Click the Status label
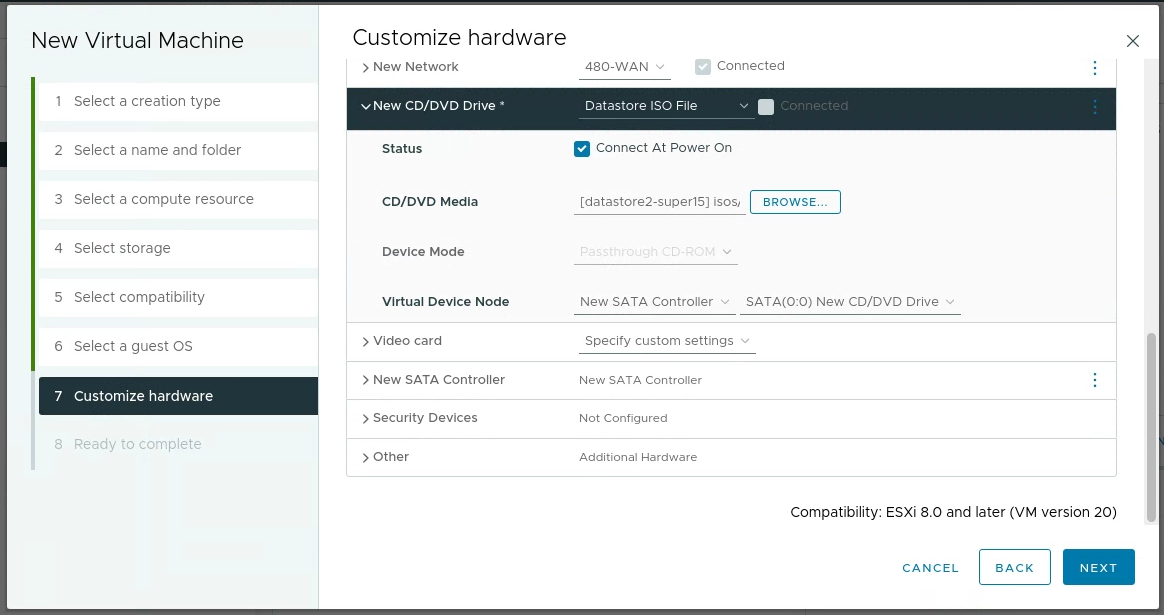 coord(402,149)
